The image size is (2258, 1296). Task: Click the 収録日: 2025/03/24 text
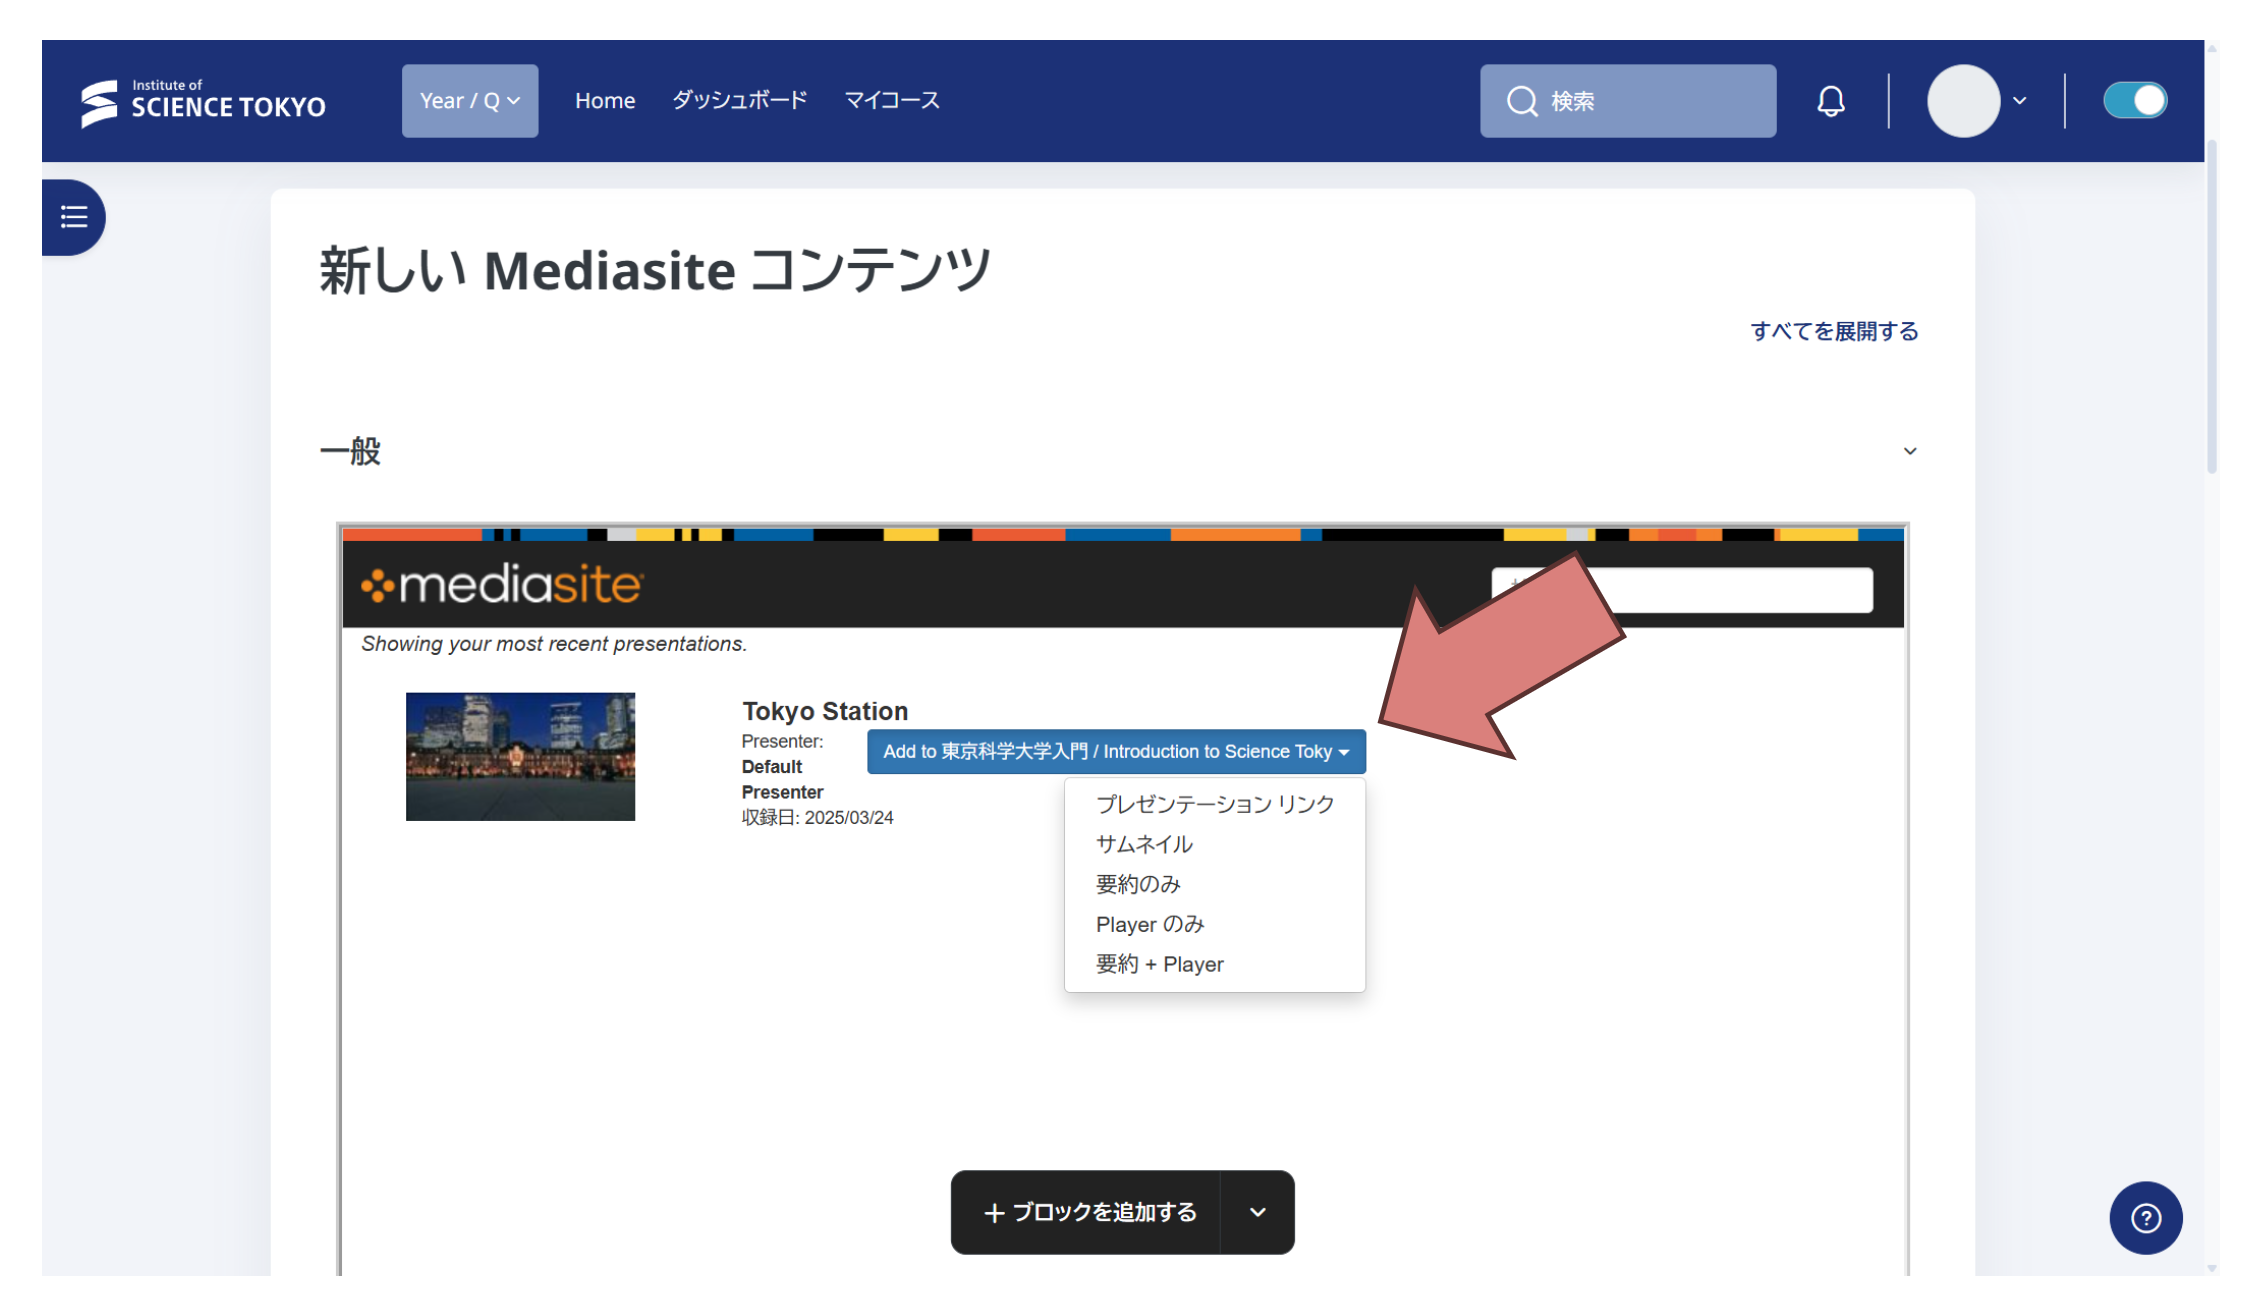pos(817,817)
